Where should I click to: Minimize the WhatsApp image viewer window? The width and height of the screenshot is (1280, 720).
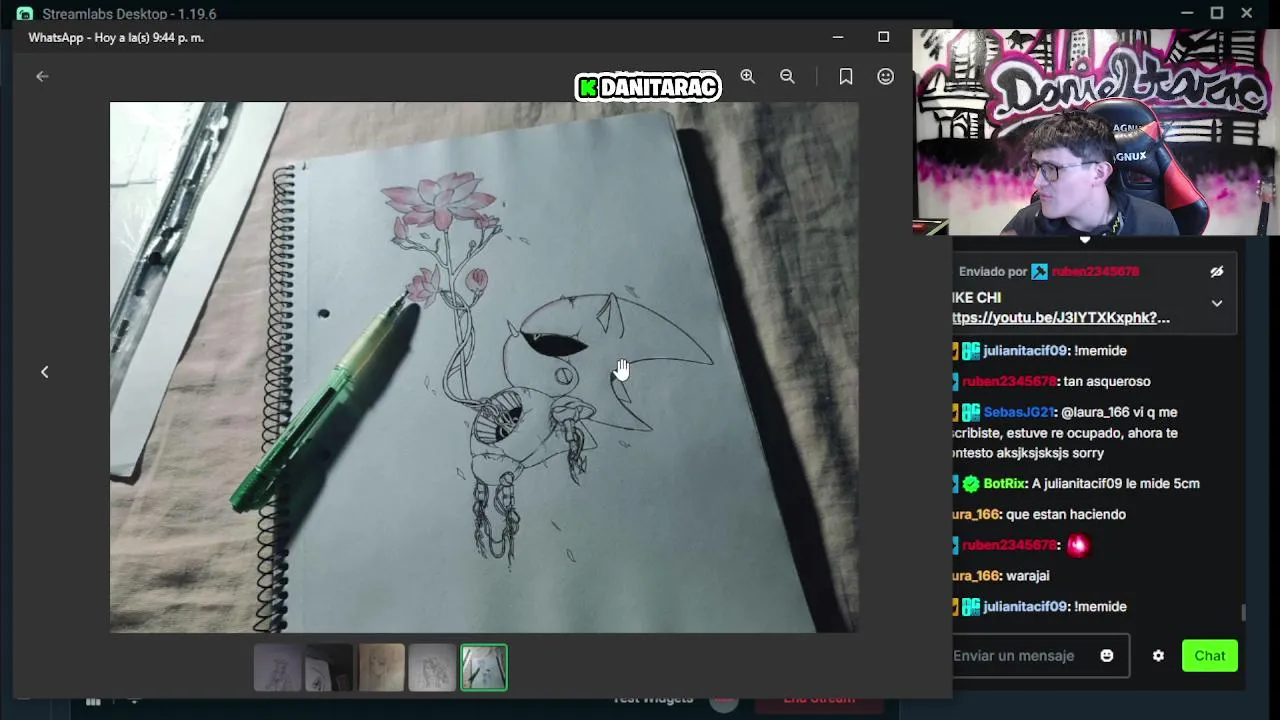[838, 37]
